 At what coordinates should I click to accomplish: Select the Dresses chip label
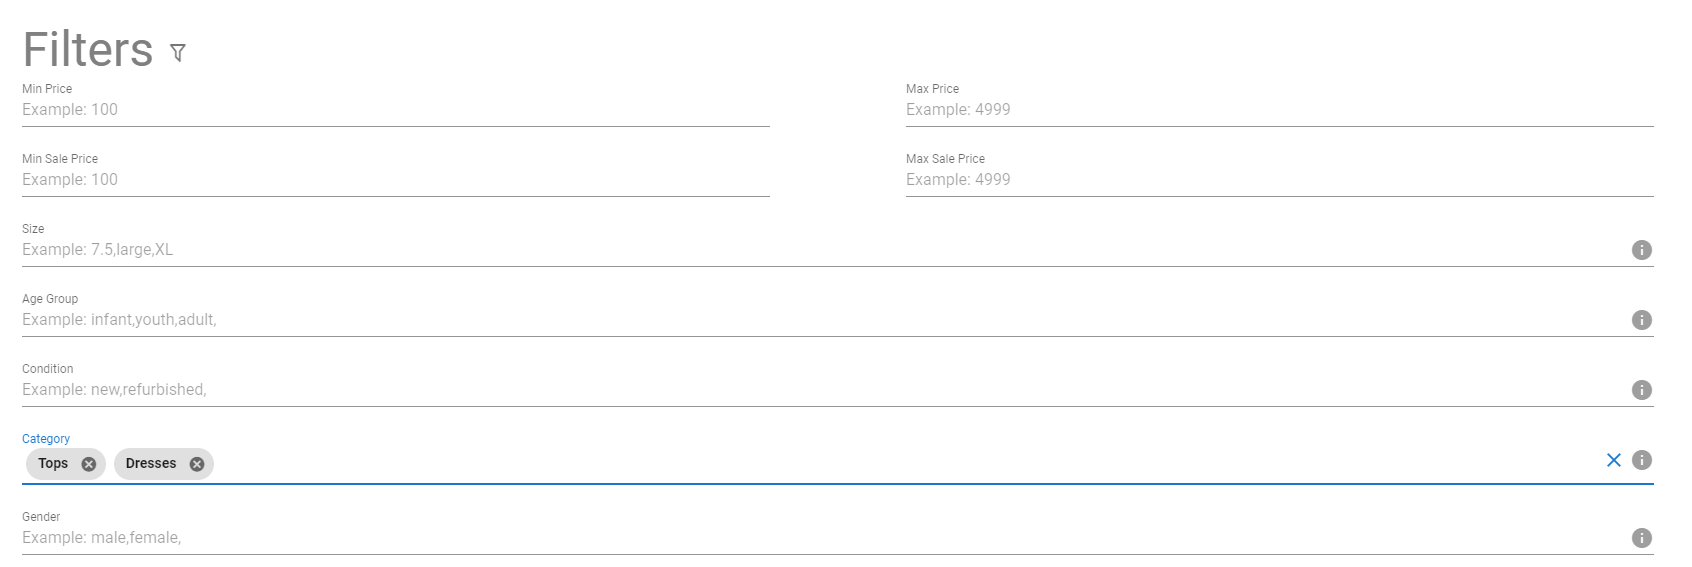click(151, 464)
